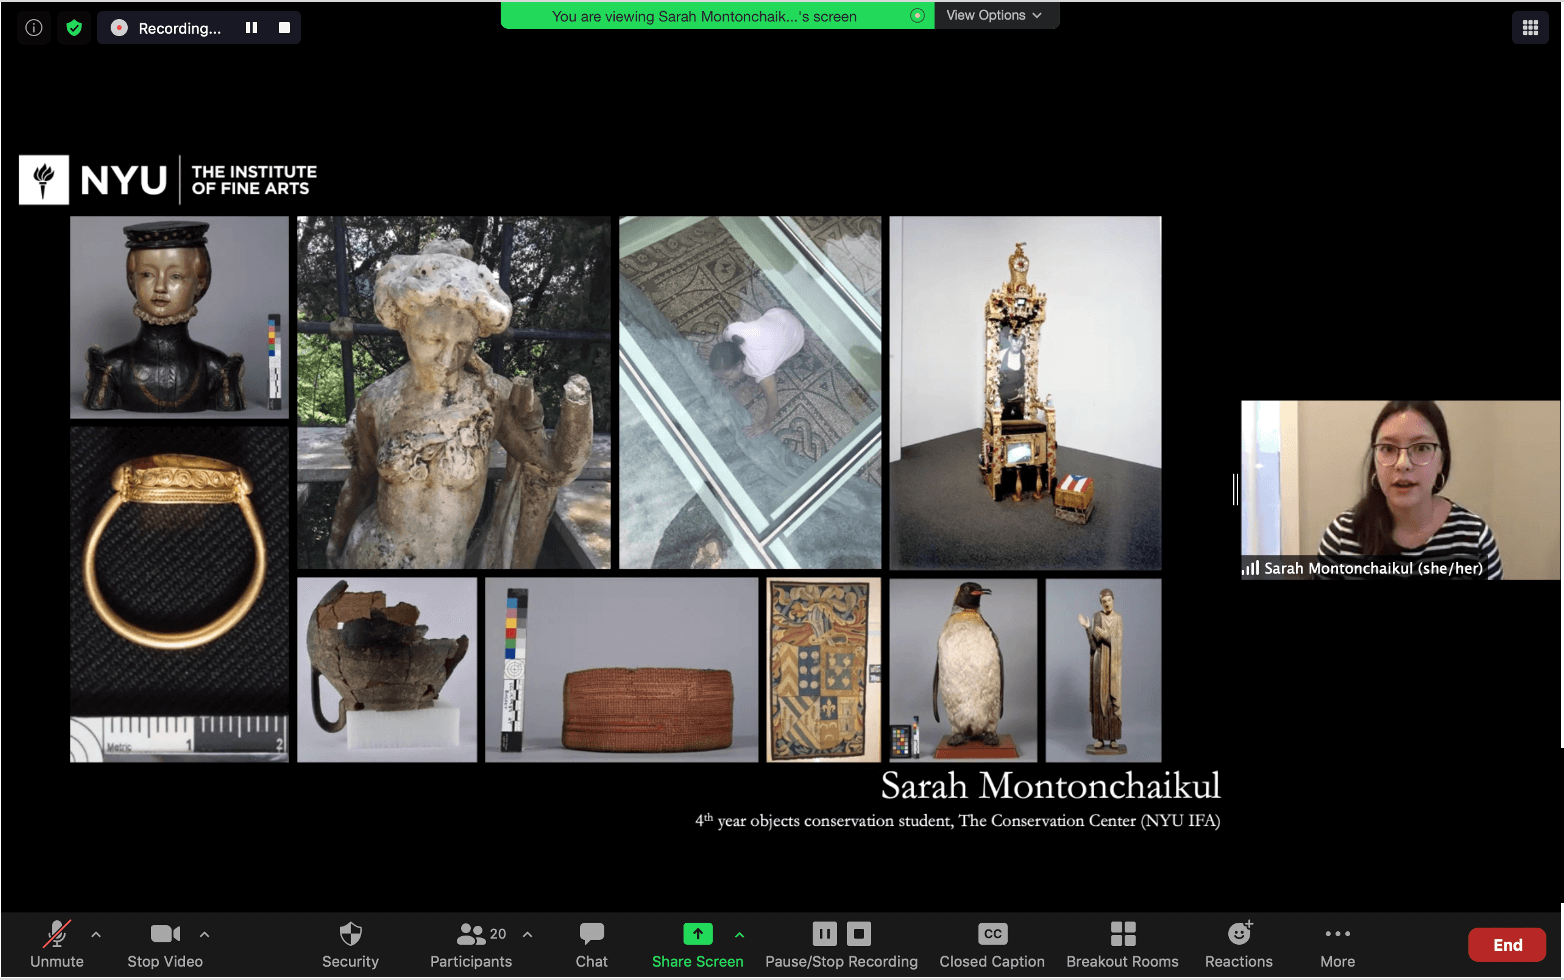
Task: Unmute the microphone
Action: click(56, 943)
